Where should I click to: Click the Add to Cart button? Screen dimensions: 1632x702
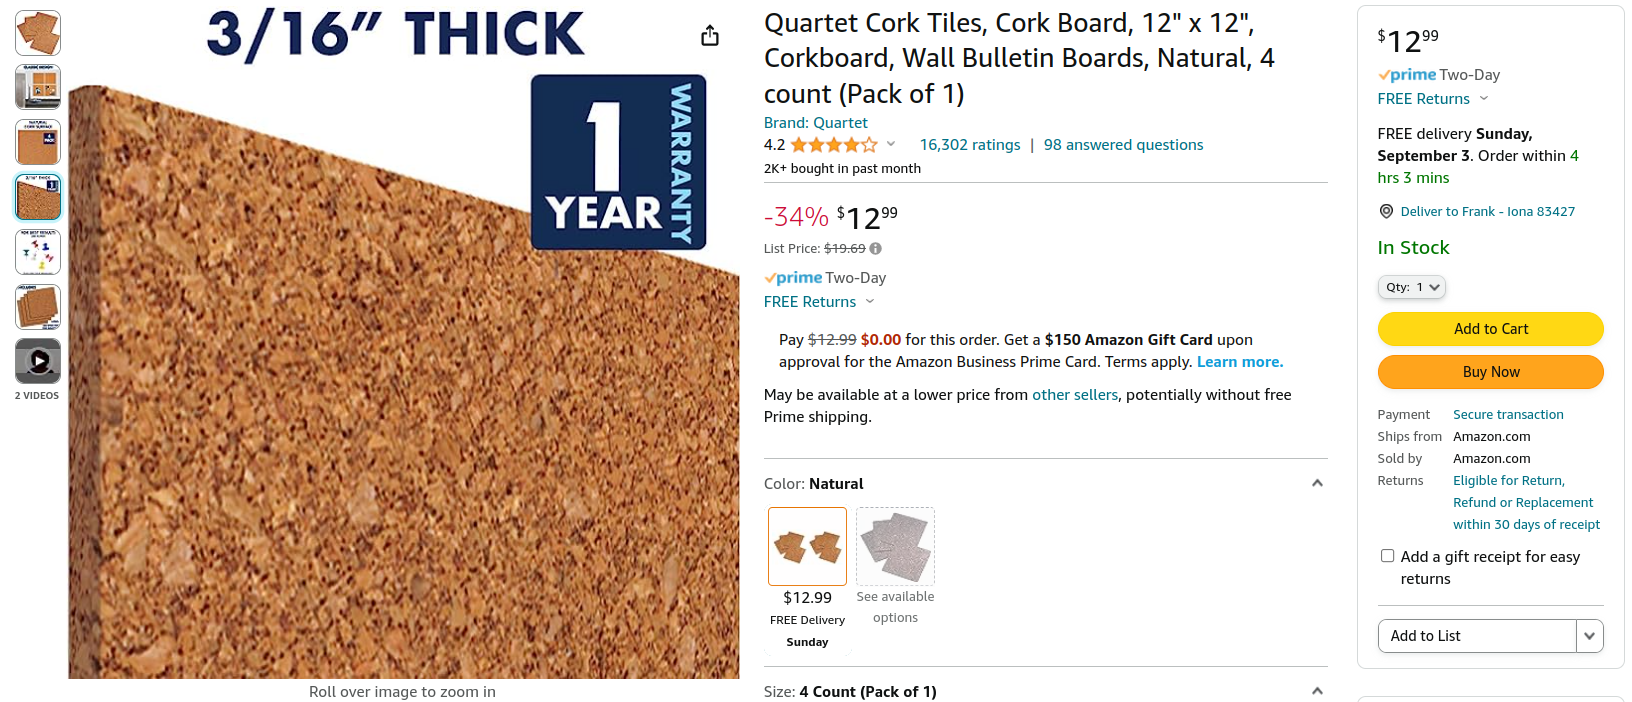(x=1490, y=328)
